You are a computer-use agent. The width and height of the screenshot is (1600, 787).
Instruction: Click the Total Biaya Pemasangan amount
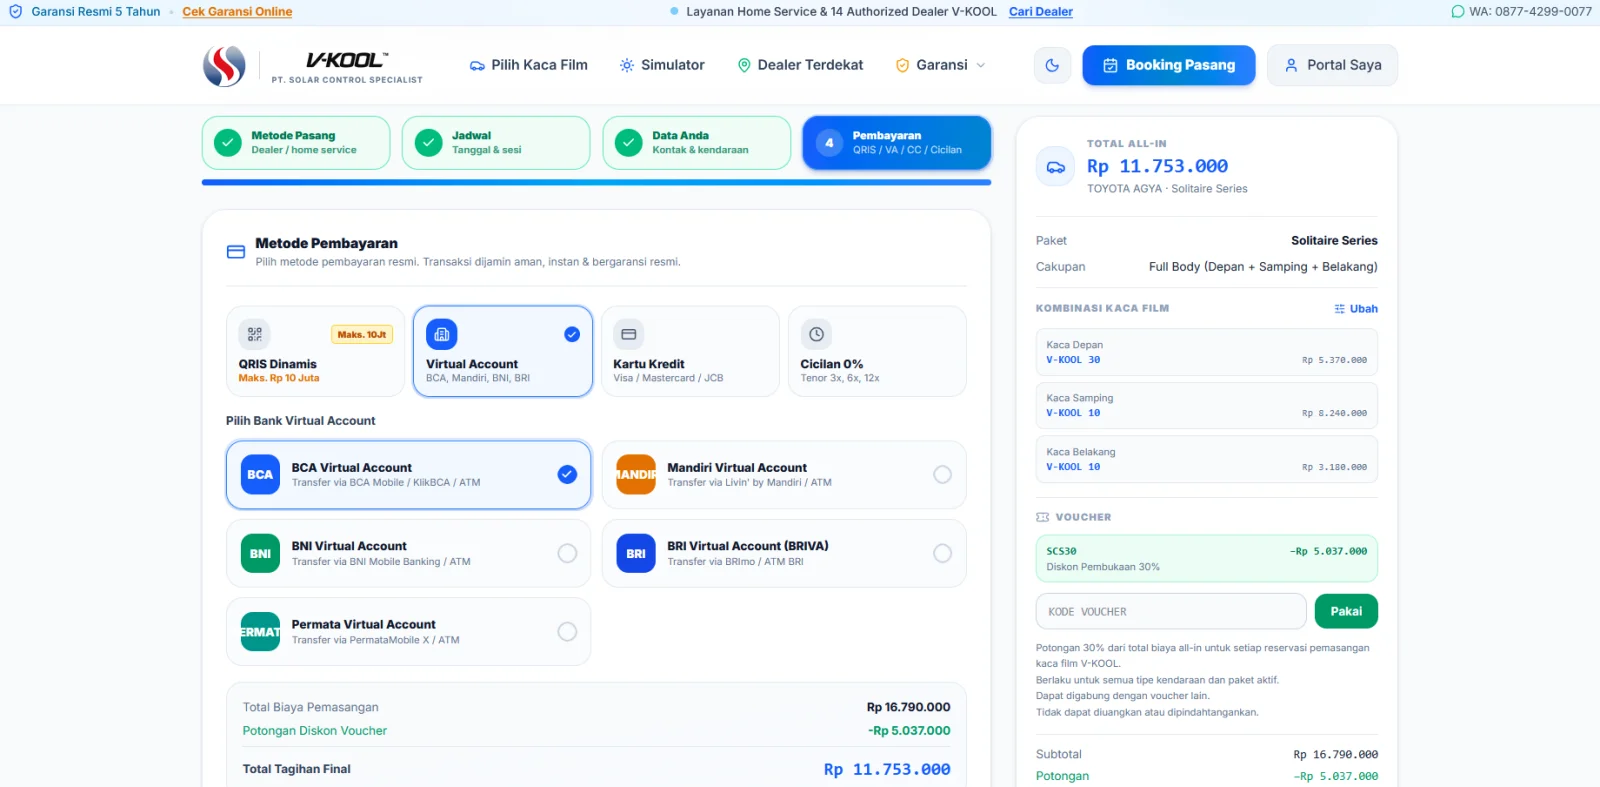click(909, 707)
